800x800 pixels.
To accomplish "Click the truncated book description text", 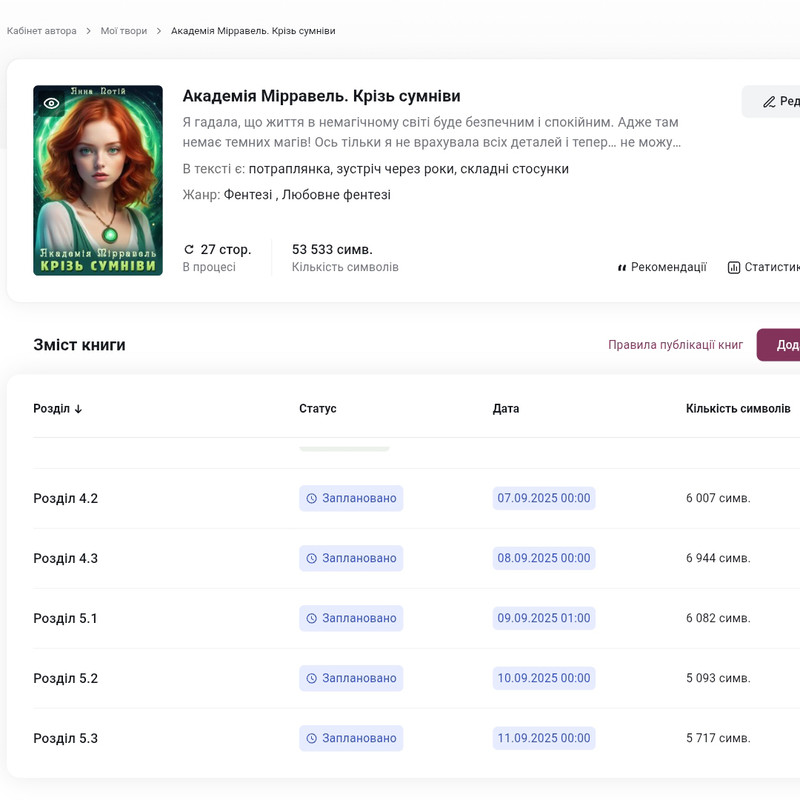I will point(432,133).
